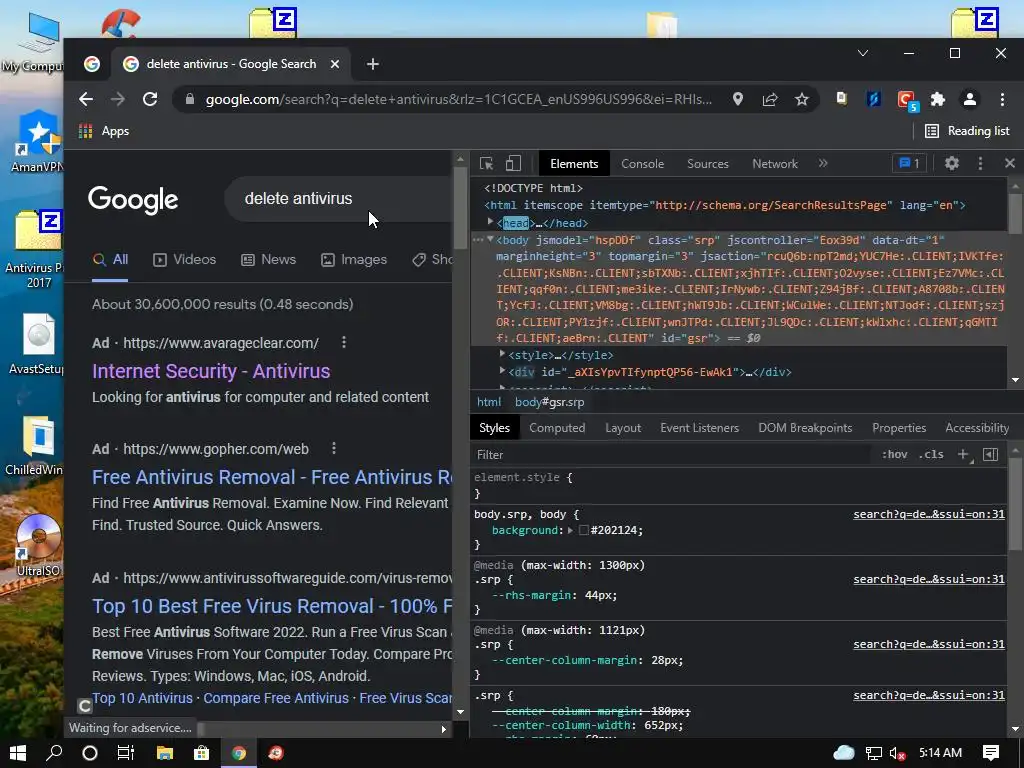
Task: Switch to the Sources tab
Action: point(708,164)
